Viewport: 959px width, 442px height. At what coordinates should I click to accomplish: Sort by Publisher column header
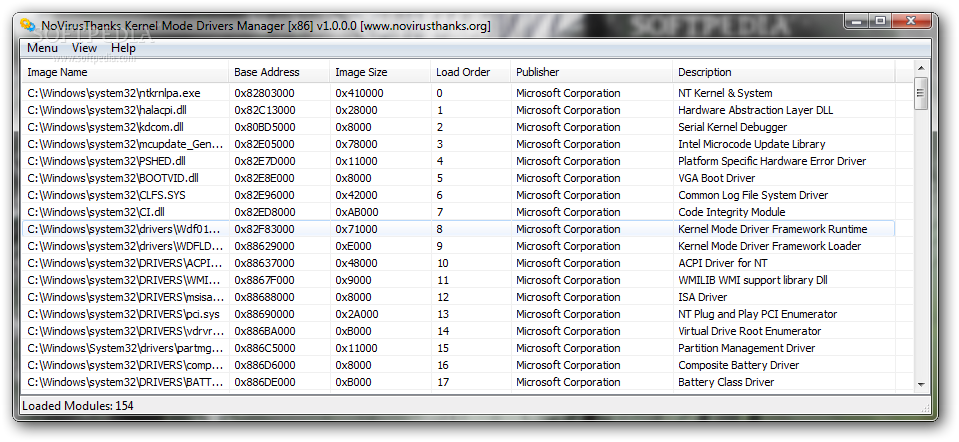click(591, 72)
